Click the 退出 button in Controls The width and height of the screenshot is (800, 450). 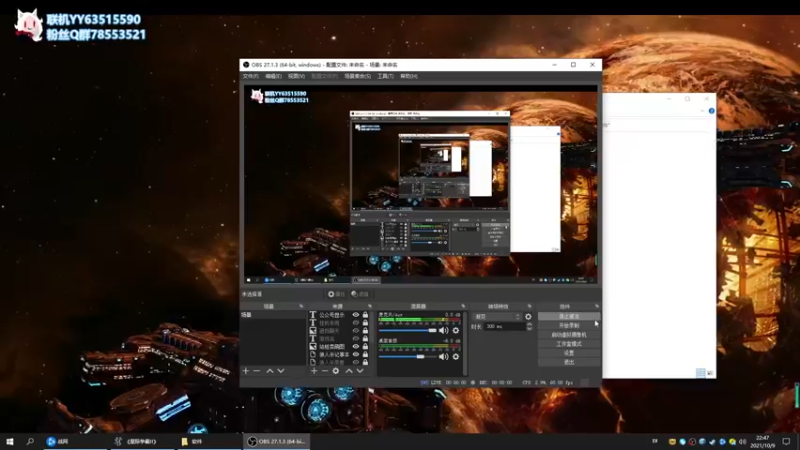pos(569,362)
